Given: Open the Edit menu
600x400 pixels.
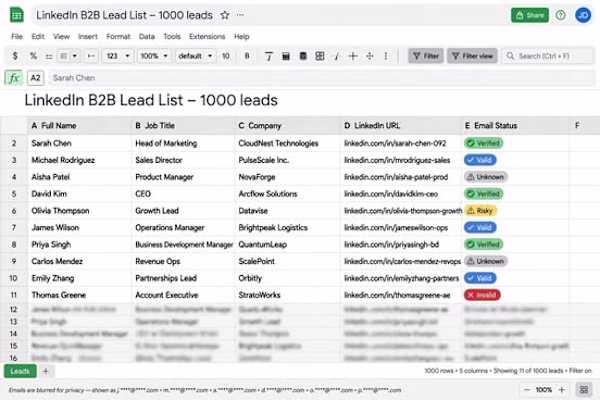Looking at the screenshot, I should (x=38, y=37).
